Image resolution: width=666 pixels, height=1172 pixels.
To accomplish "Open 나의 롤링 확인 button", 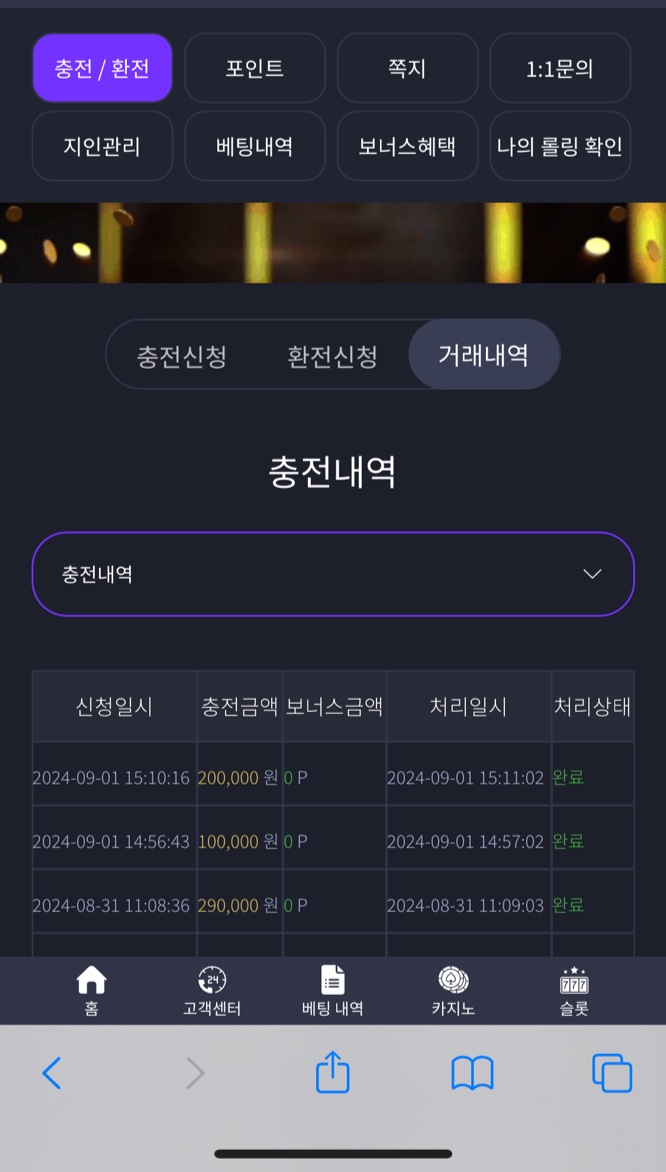I will click(x=560, y=146).
